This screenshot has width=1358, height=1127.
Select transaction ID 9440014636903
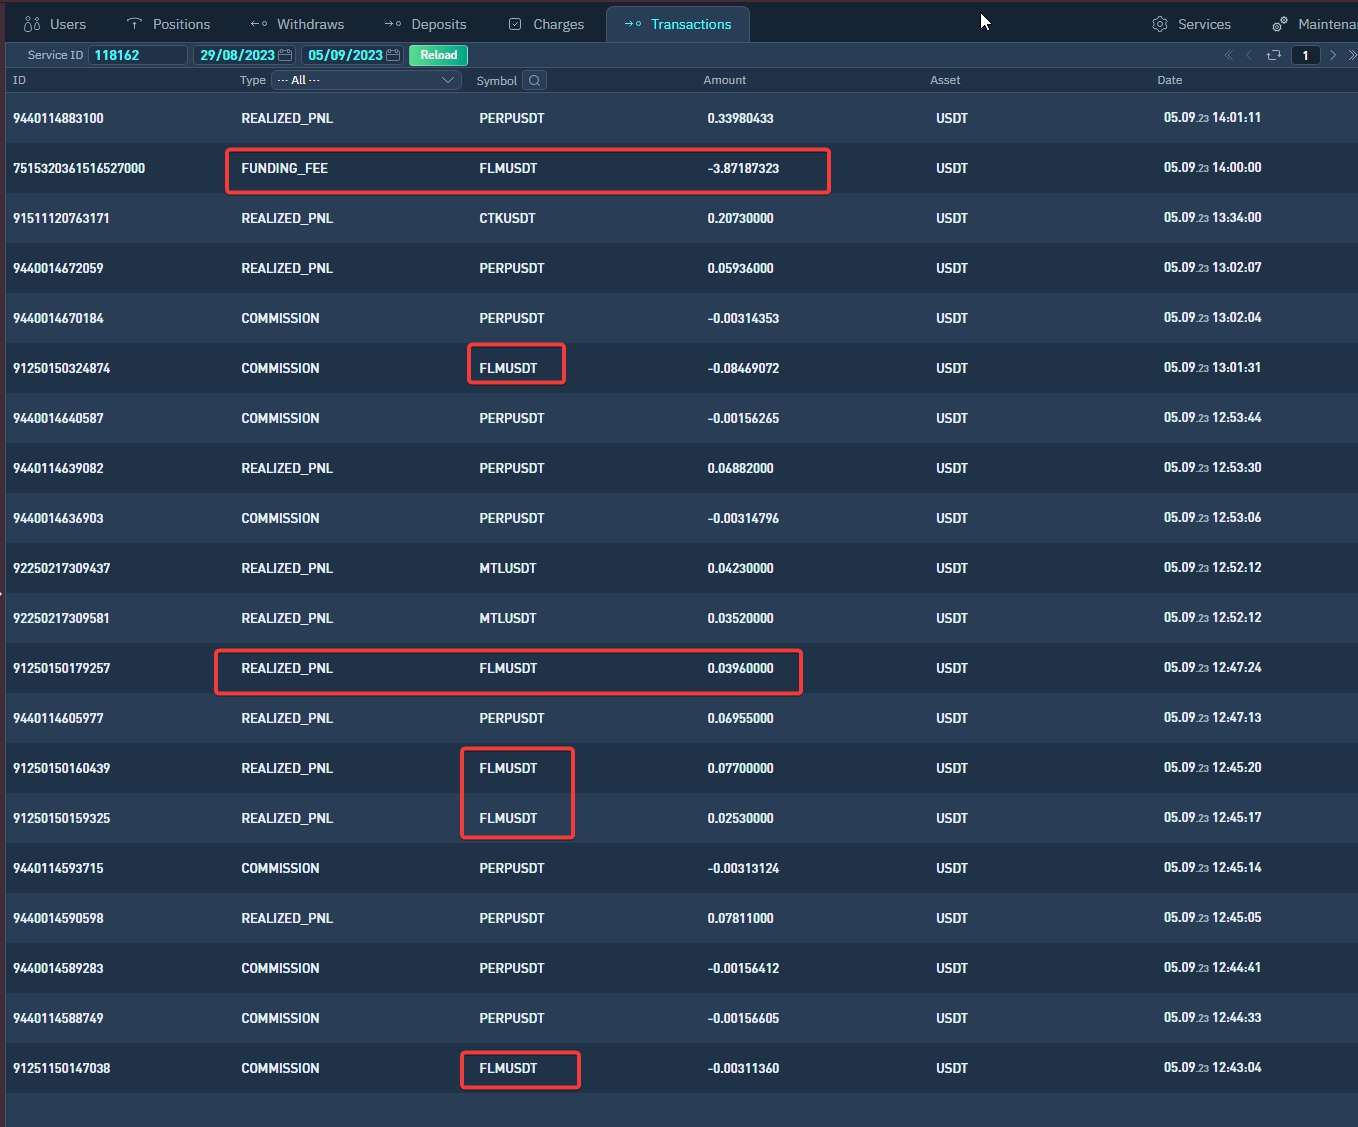click(58, 518)
